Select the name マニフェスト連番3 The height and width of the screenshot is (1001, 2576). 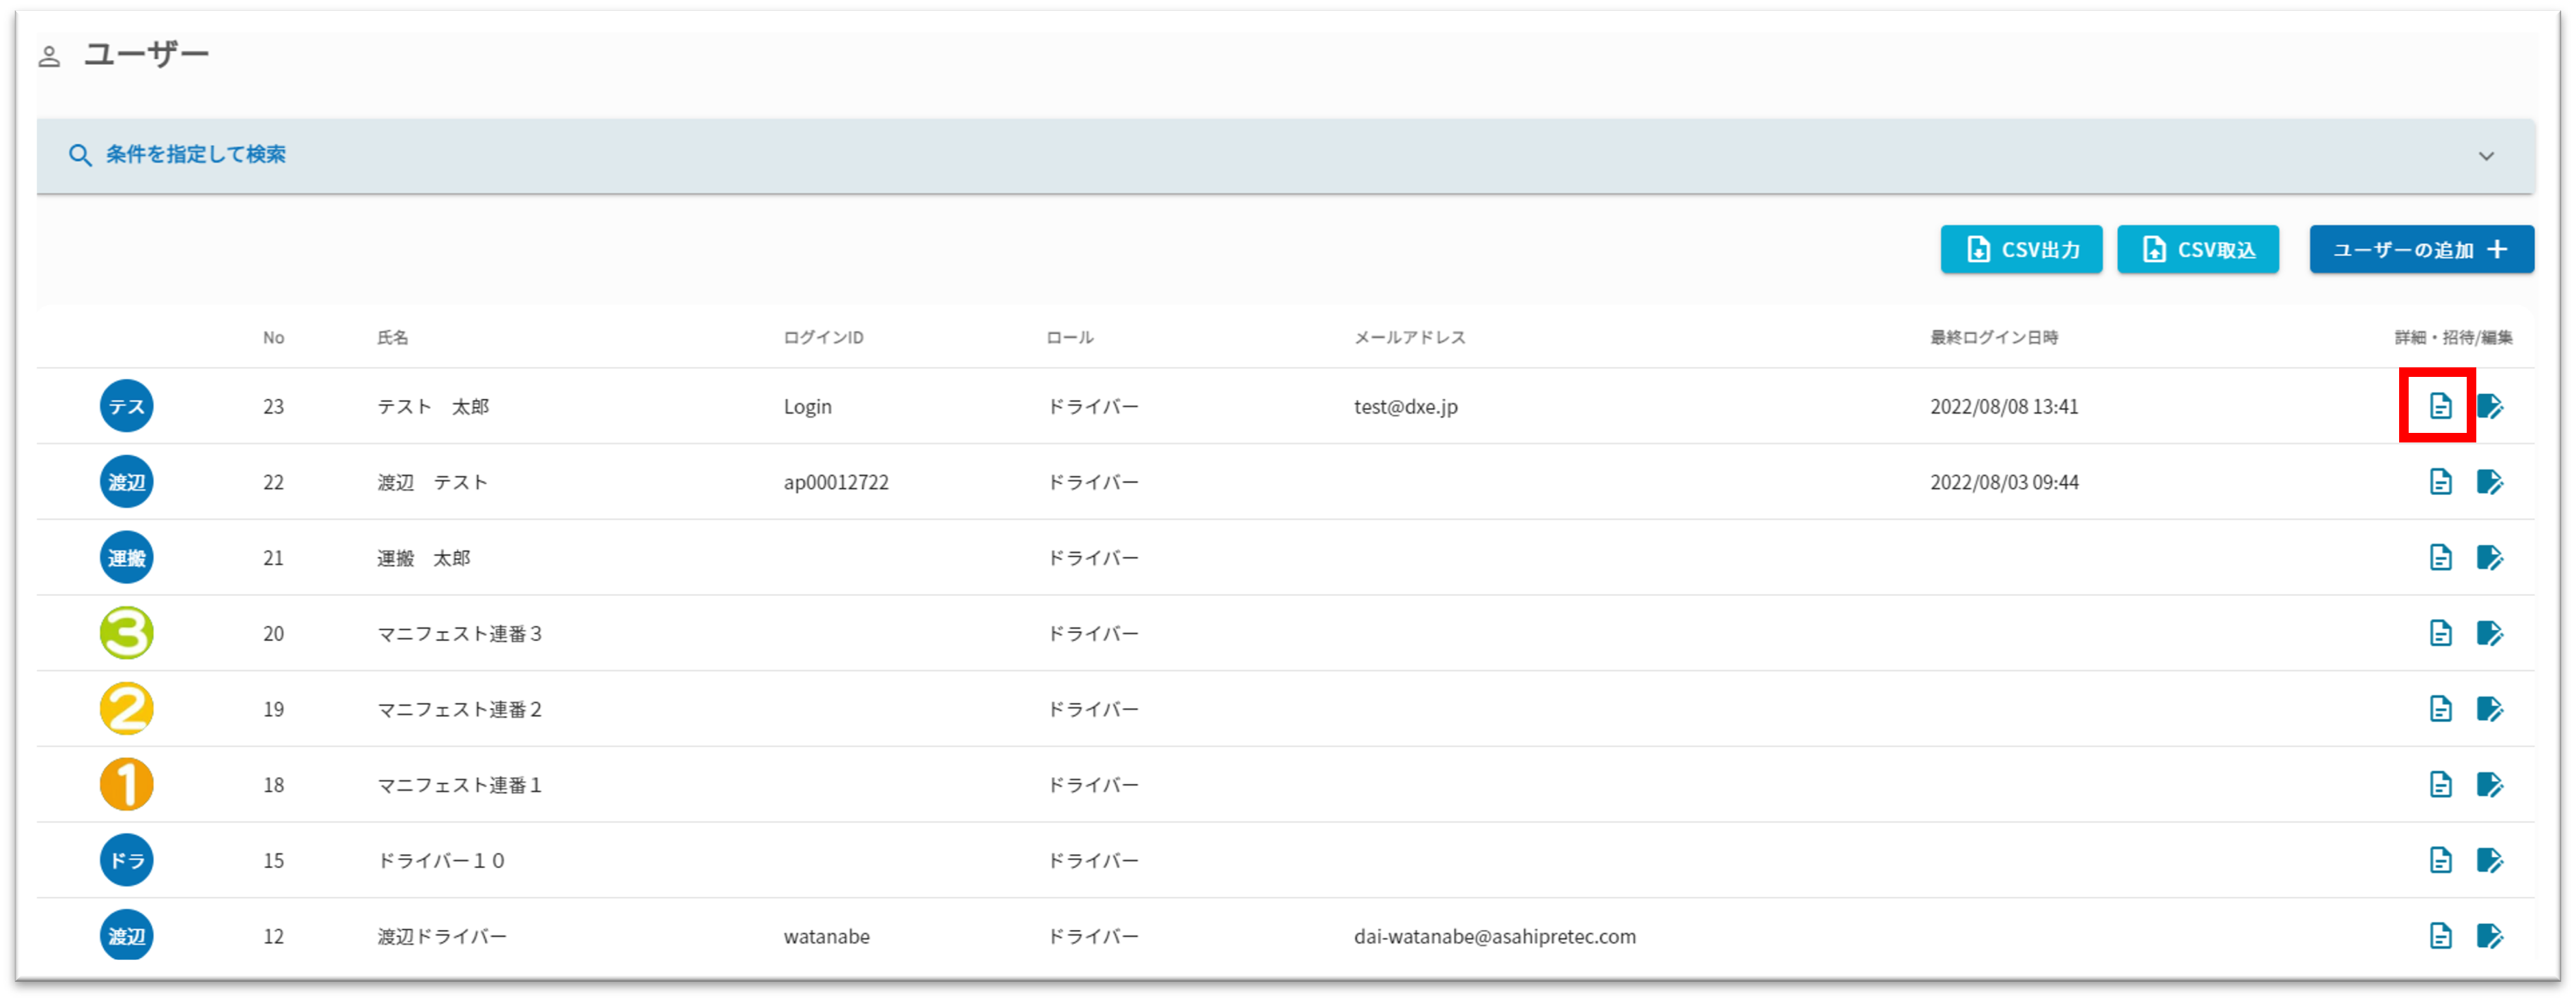coord(459,634)
